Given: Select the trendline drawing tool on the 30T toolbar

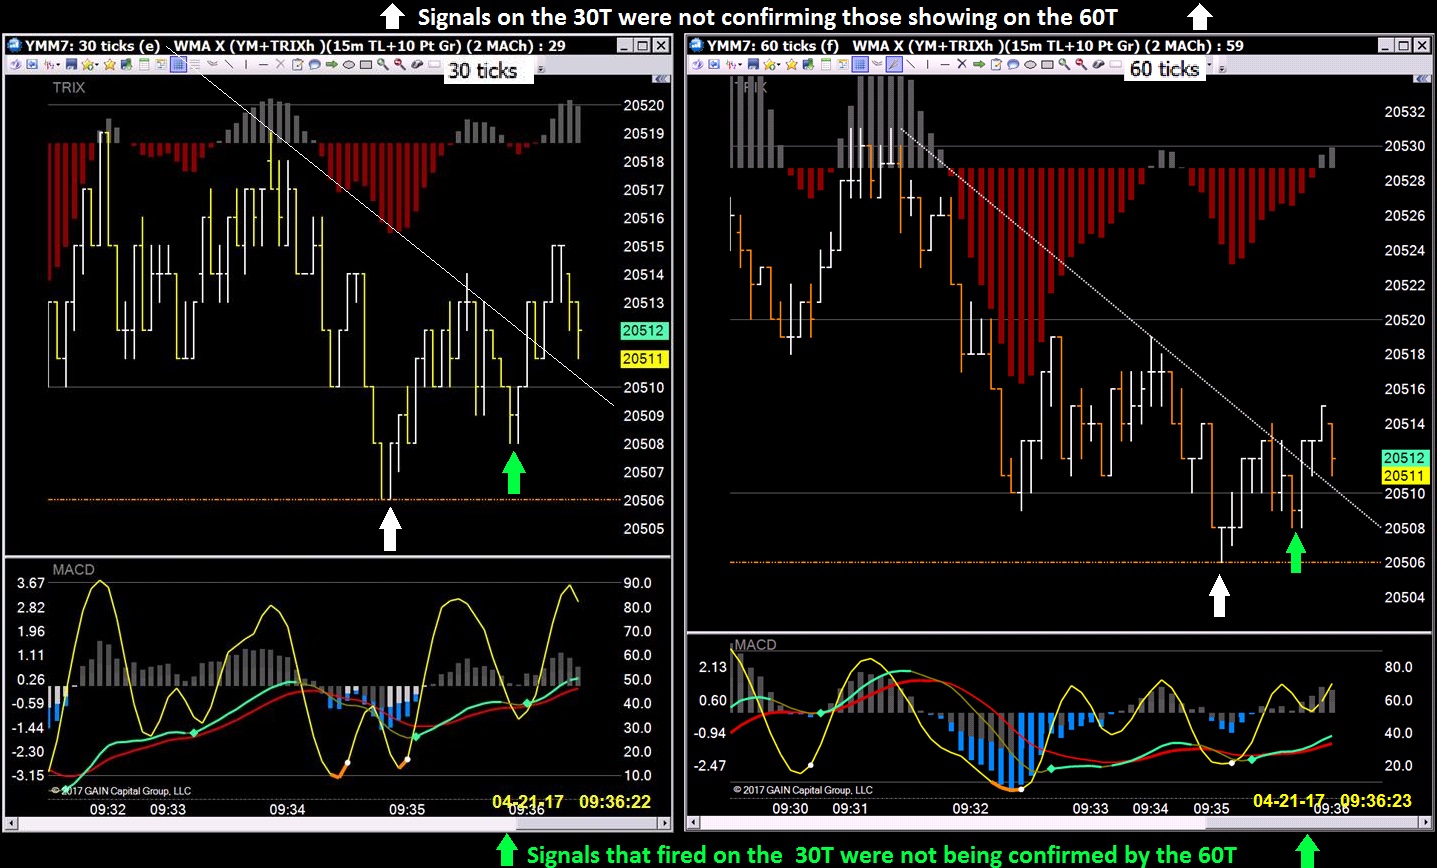Looking at the screenshot, I should (229, 64).
